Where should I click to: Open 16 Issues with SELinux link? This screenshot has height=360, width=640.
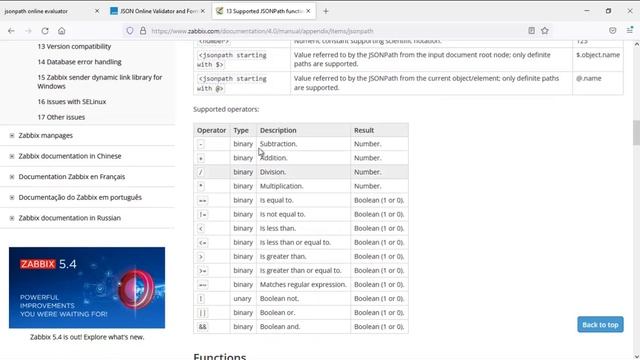[x=72, y=102]
